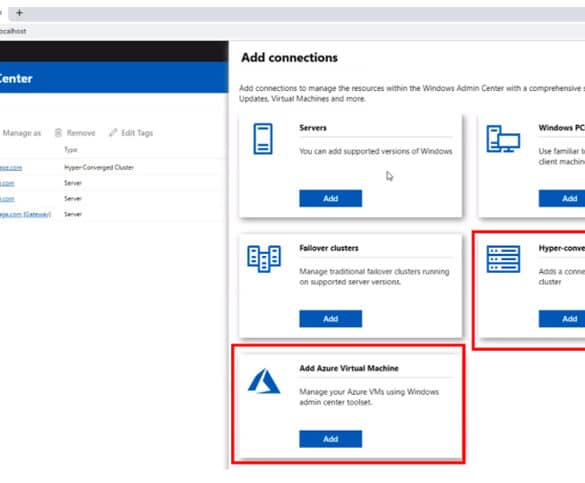
Task: Click the Hyper-converged cluster rack icon
Action: tap(503, 259)
